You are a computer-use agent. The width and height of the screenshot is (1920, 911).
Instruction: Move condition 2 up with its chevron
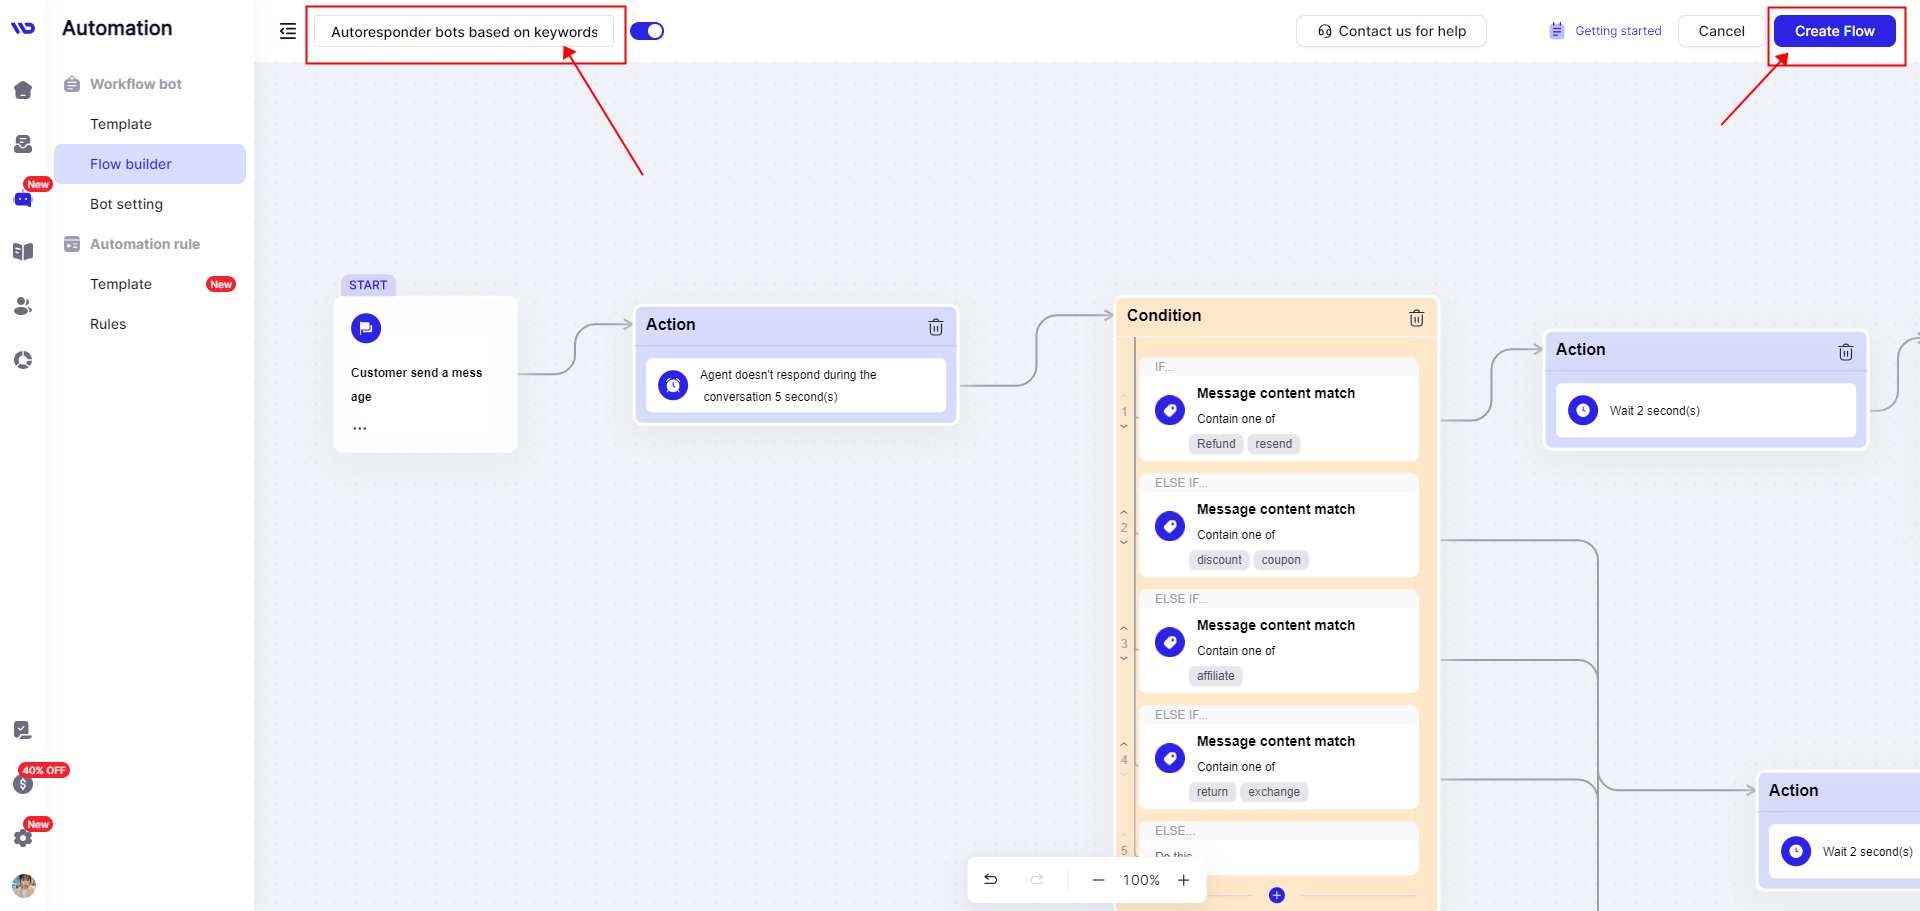[x=1124, y=512]
